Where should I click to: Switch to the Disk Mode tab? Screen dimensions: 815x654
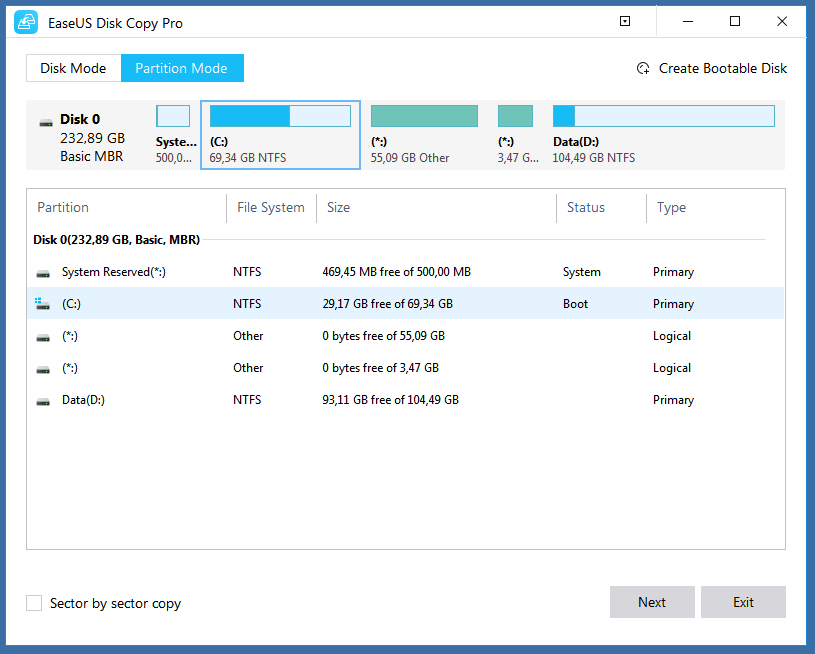(73, 68)
